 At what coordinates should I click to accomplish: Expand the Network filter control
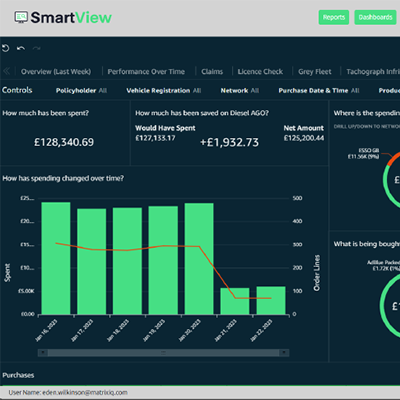(x=240, y=90)
